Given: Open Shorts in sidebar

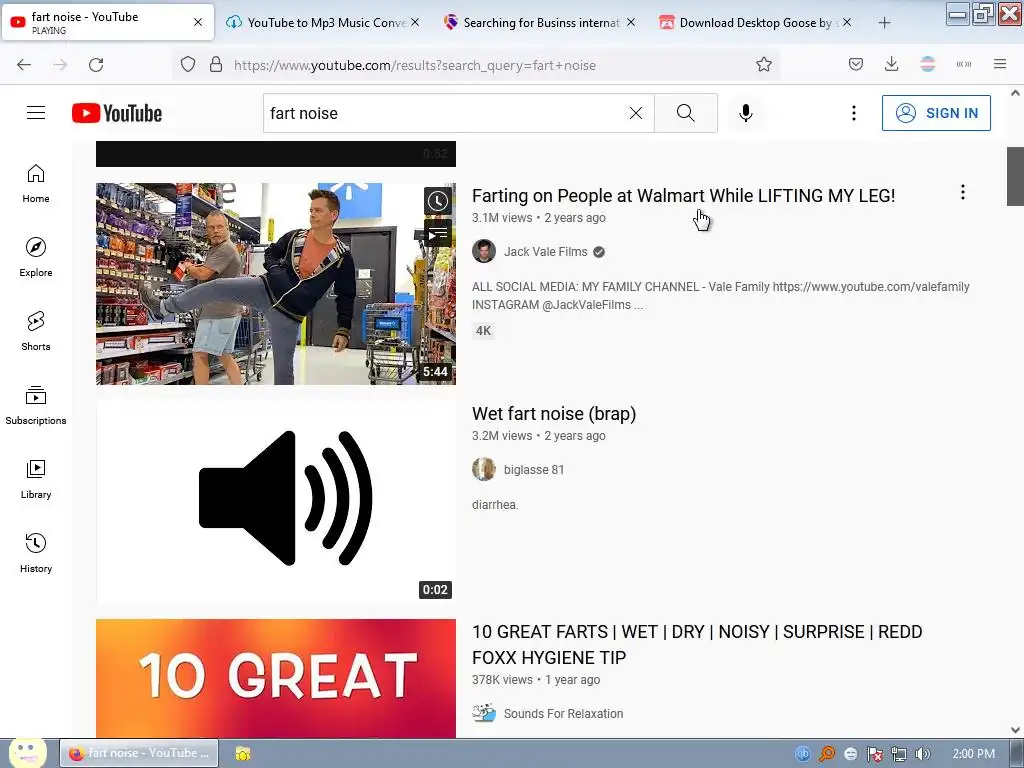Looking at the screenshot, I should [36, 332].
